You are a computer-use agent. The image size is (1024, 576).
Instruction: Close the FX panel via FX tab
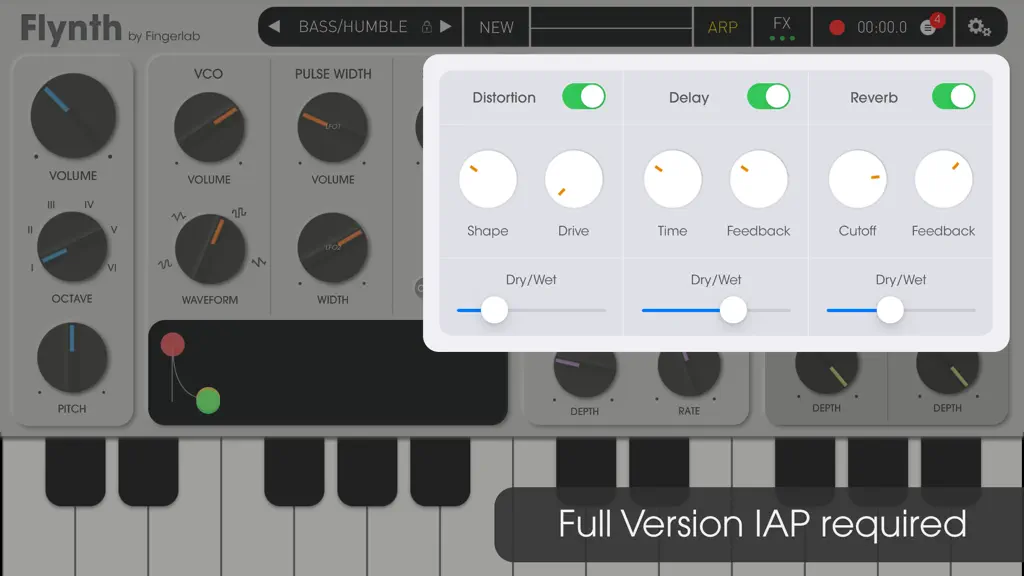tap(782, 27)
